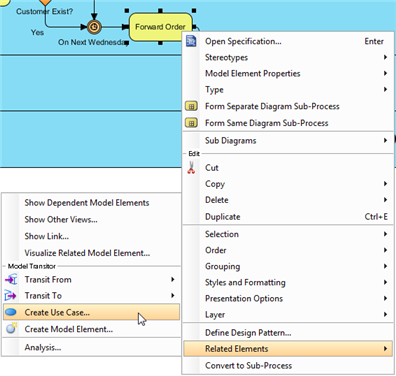Screen dimensions: 396x376
Task: Click the timer event On Next Wednesday
Action: 94,27
